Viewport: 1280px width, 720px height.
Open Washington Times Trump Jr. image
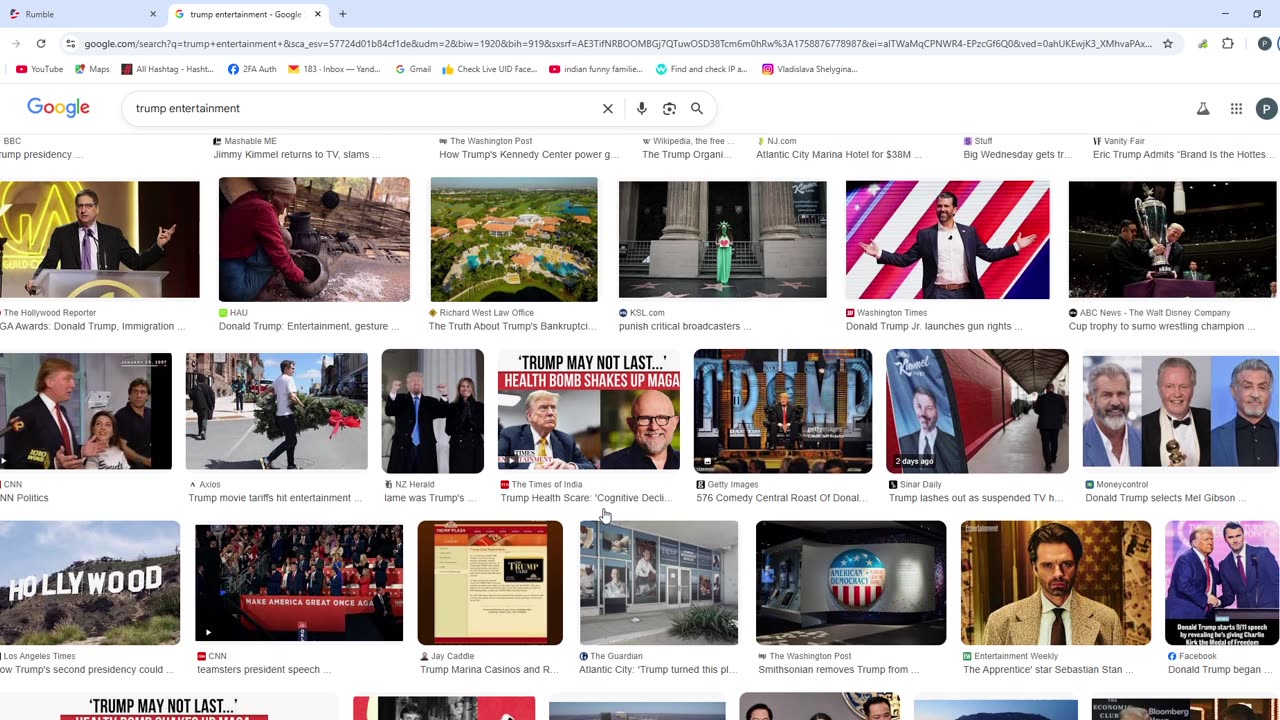point(947,239)
